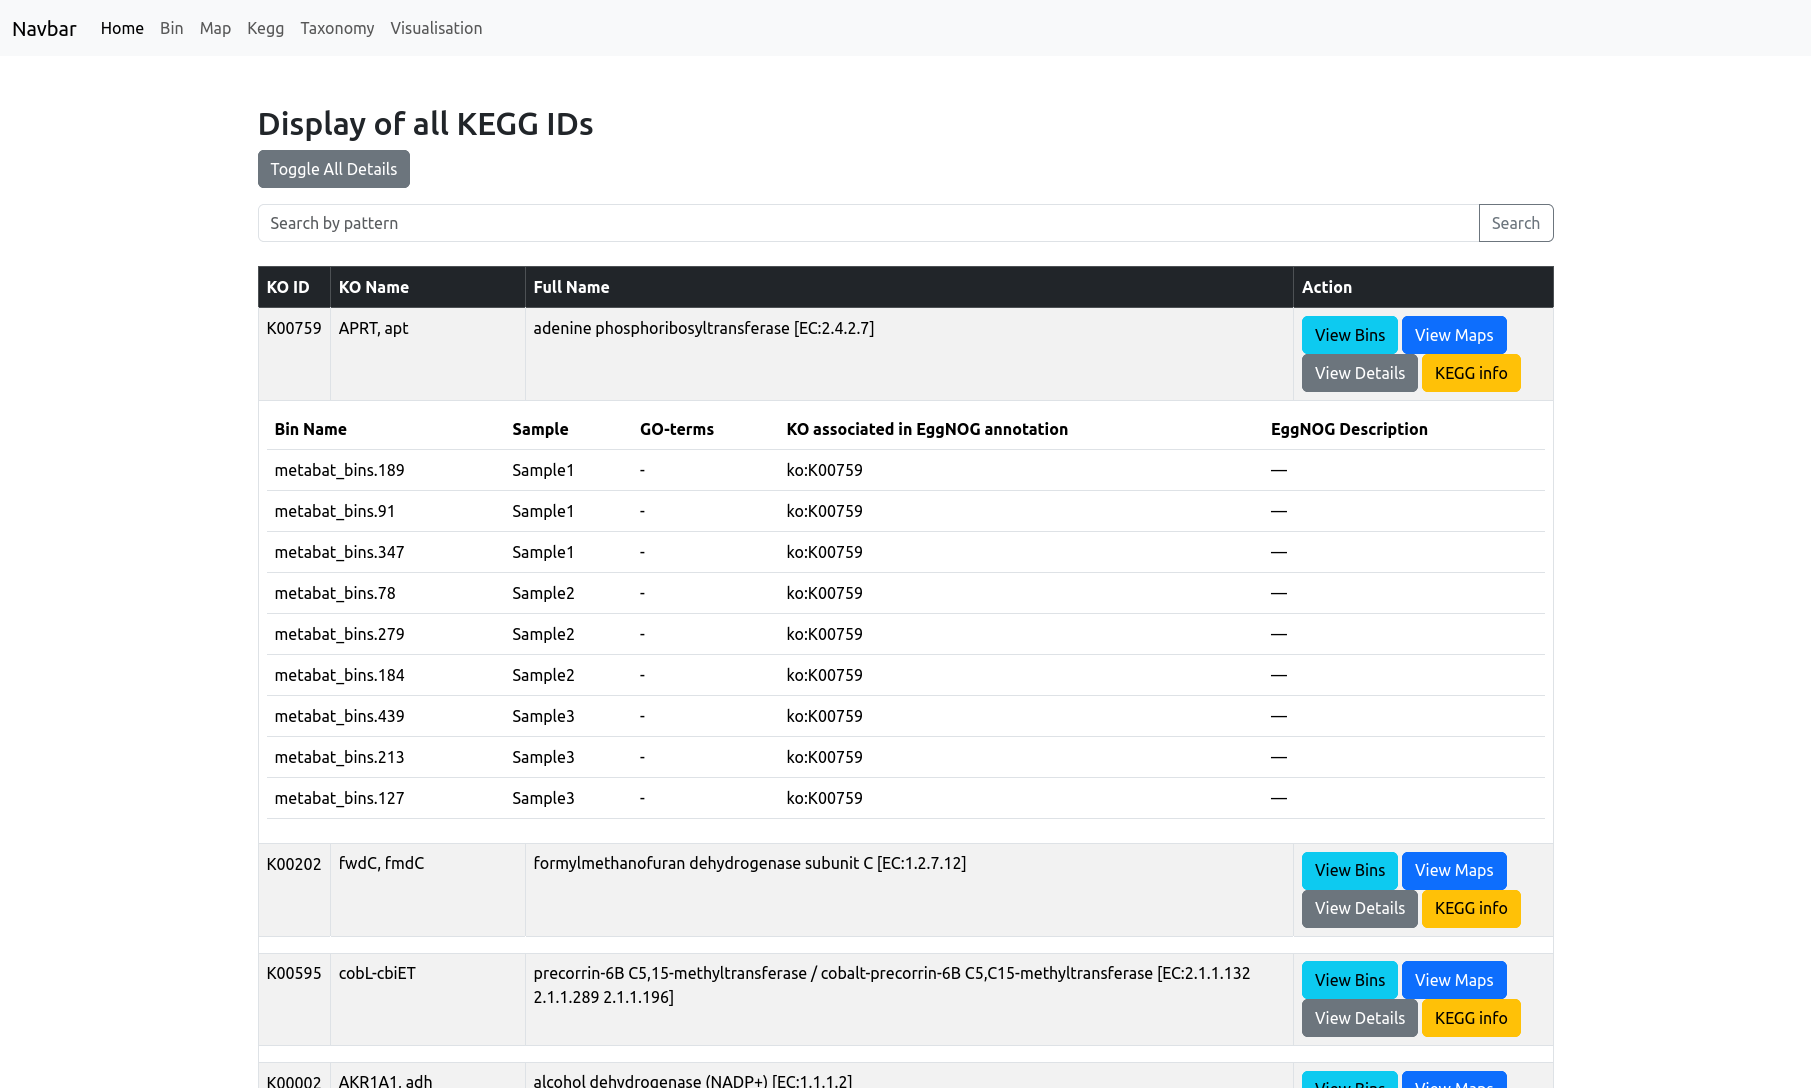View Bins for K00202 fwdC row

point(1349,870)
